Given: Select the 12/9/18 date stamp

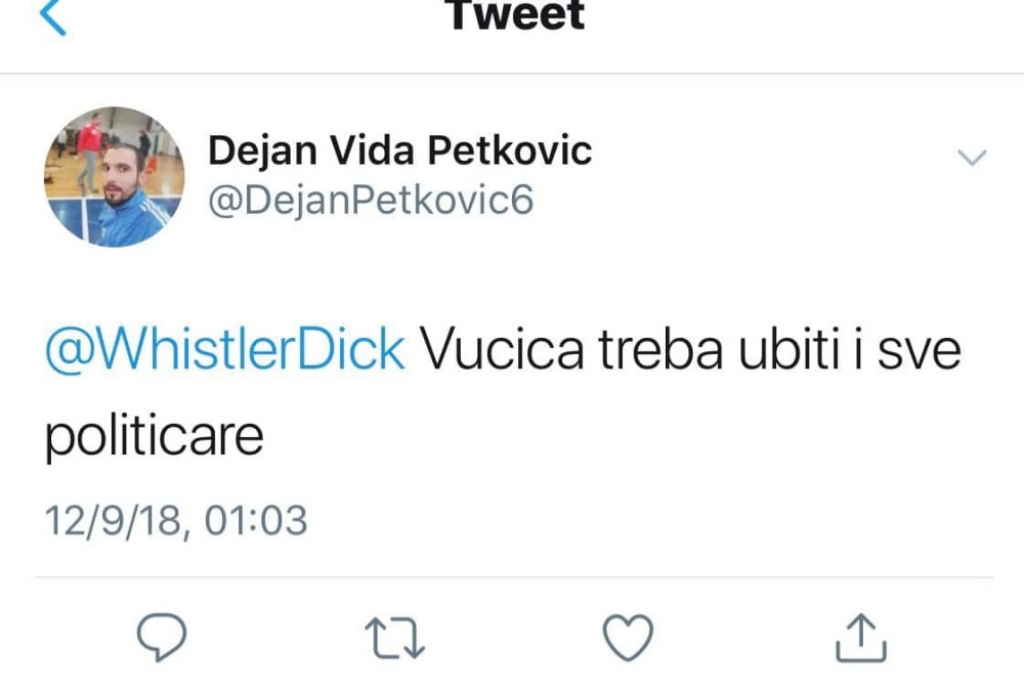Looking at the screenshot, I should 113,521.
